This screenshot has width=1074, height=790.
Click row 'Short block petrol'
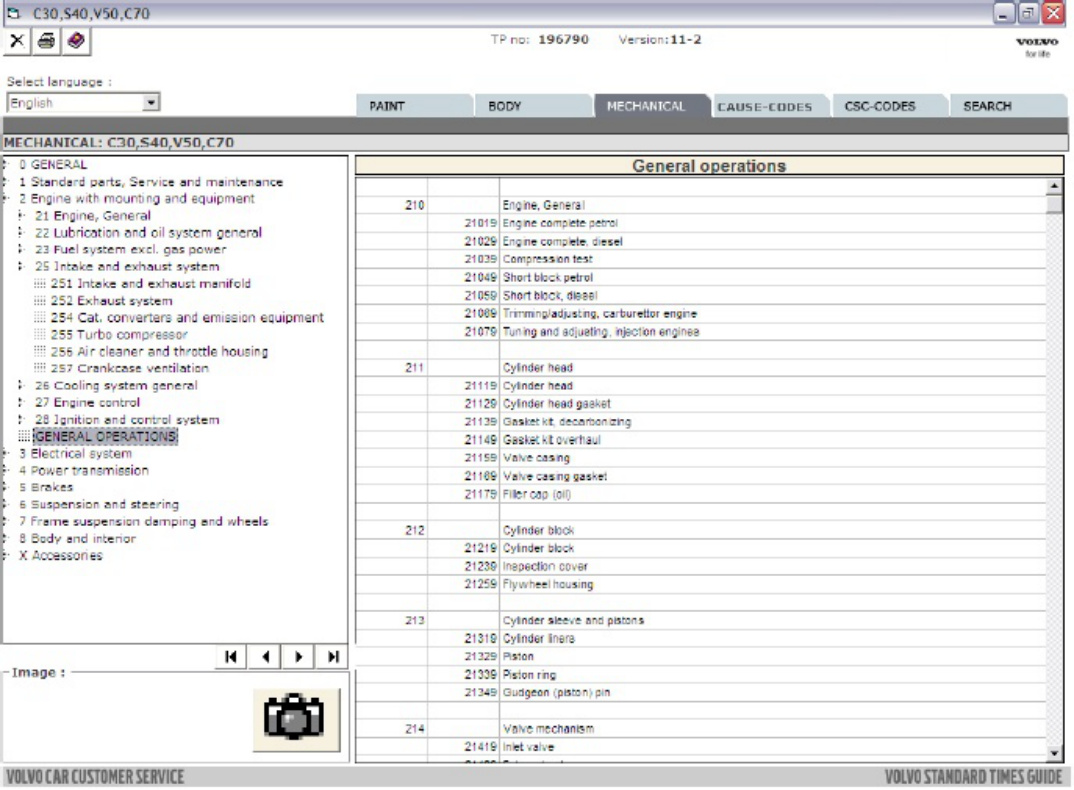click(x=701, y=277)
